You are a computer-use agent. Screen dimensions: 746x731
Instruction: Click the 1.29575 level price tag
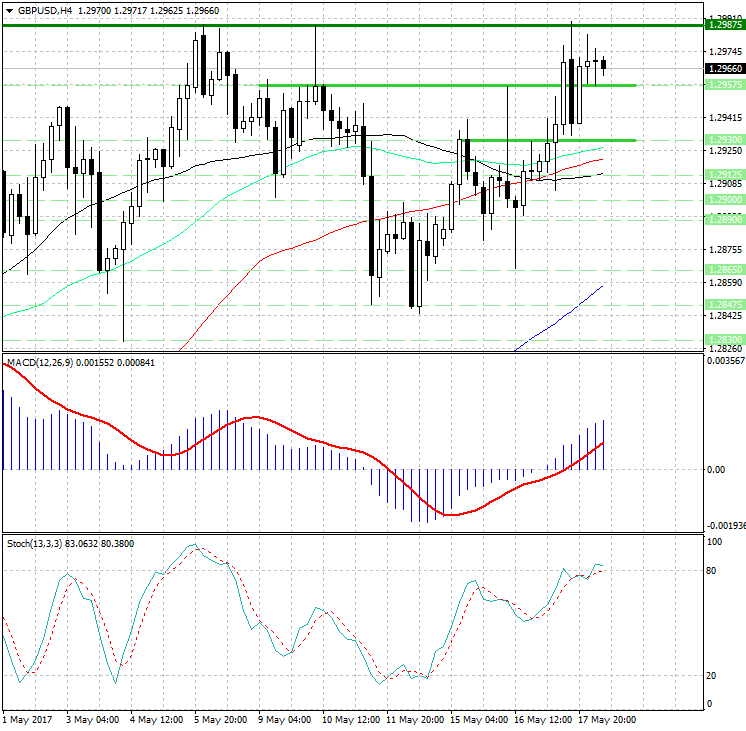click(x=724, y=85)
